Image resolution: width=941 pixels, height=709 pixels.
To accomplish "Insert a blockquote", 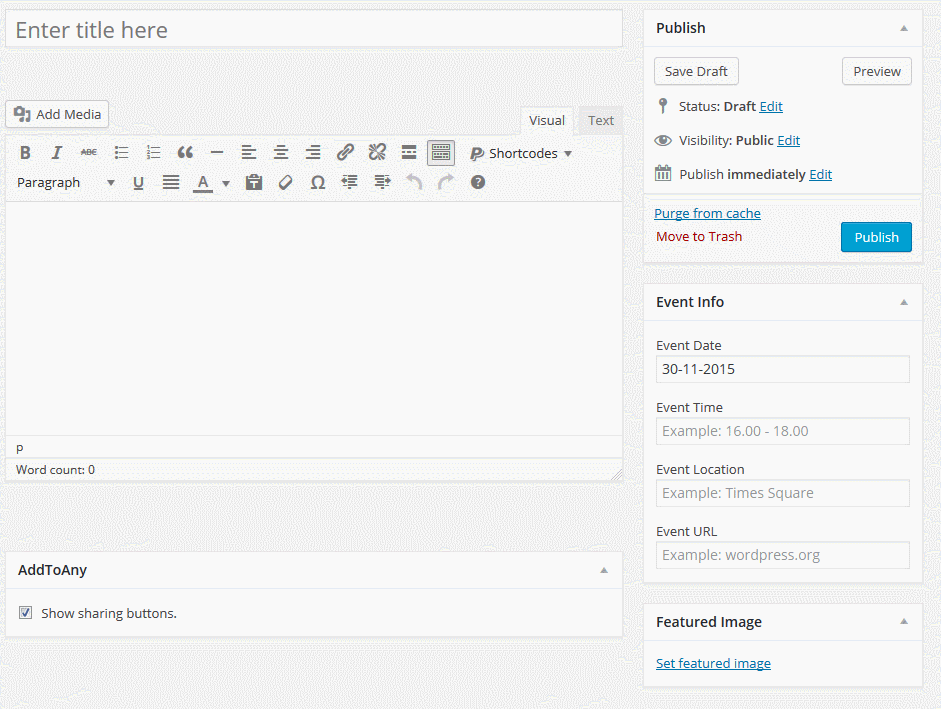I will point(185,153).
